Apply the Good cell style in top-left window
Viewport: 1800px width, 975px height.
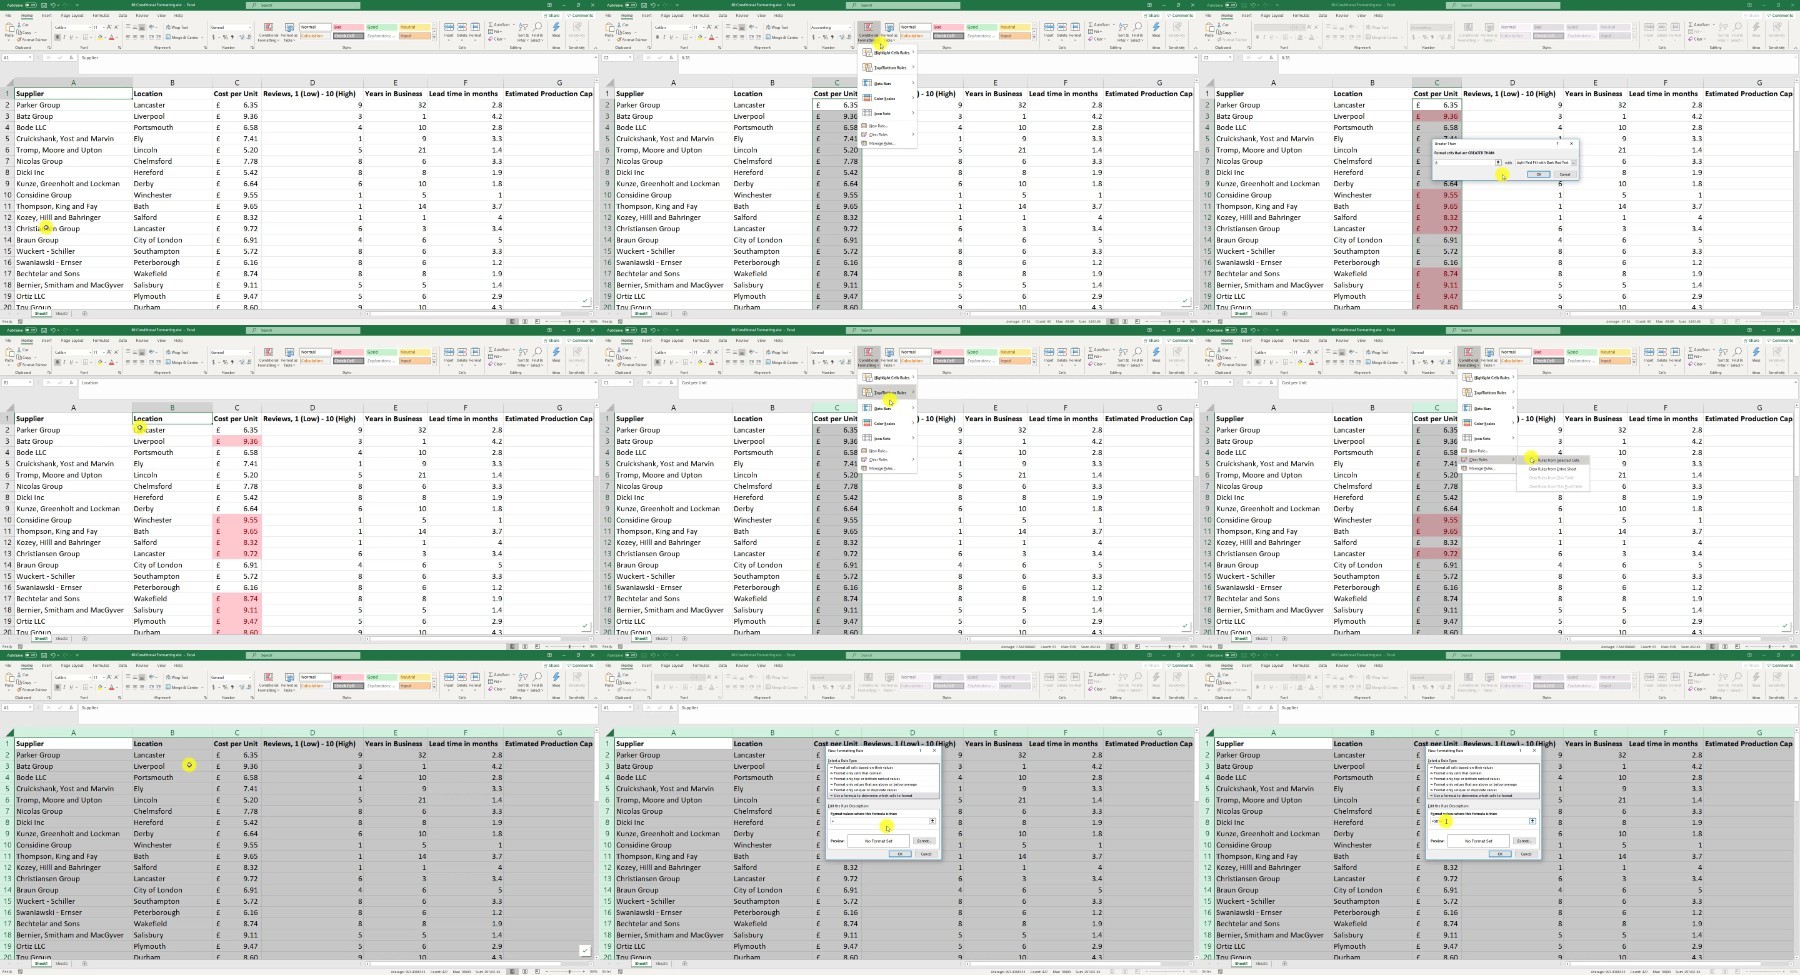click(379, 27)
